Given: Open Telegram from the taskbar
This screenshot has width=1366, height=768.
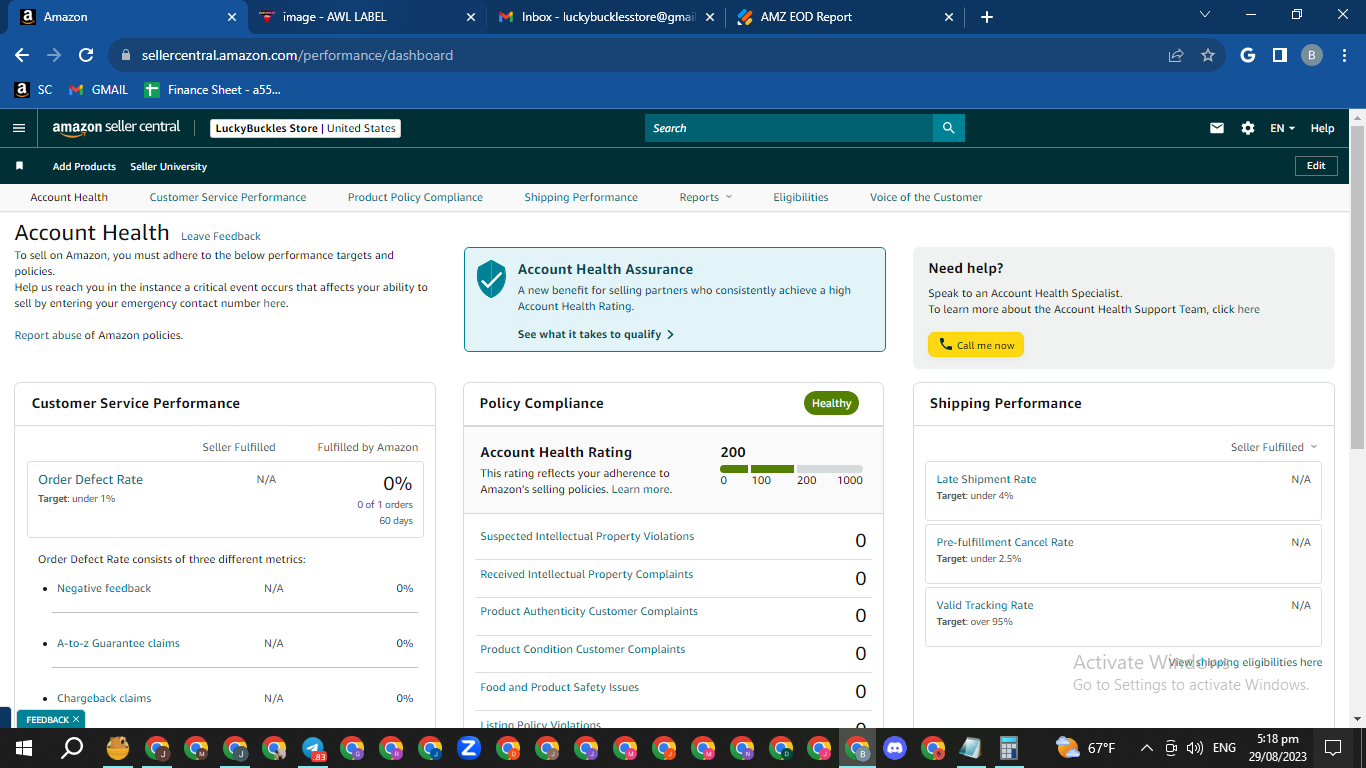Looking at the screenshot, I should click(x=313, y=748).
